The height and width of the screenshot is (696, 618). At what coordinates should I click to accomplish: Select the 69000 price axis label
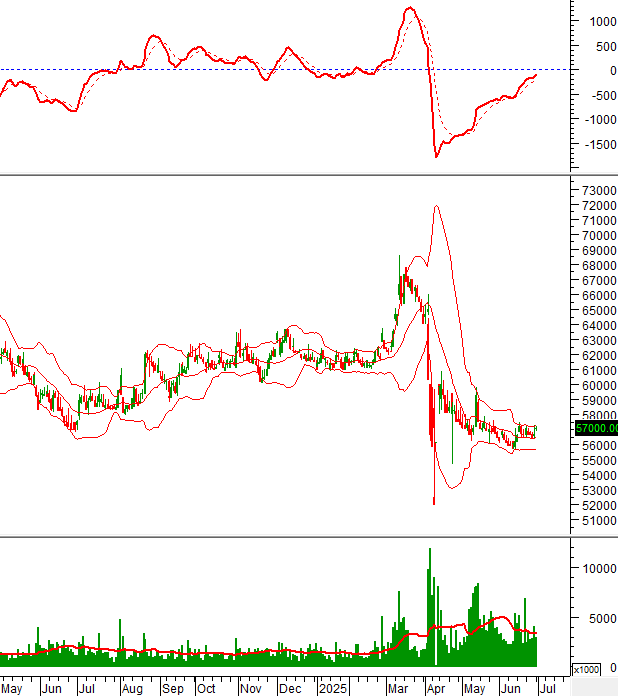click(599, 251)
